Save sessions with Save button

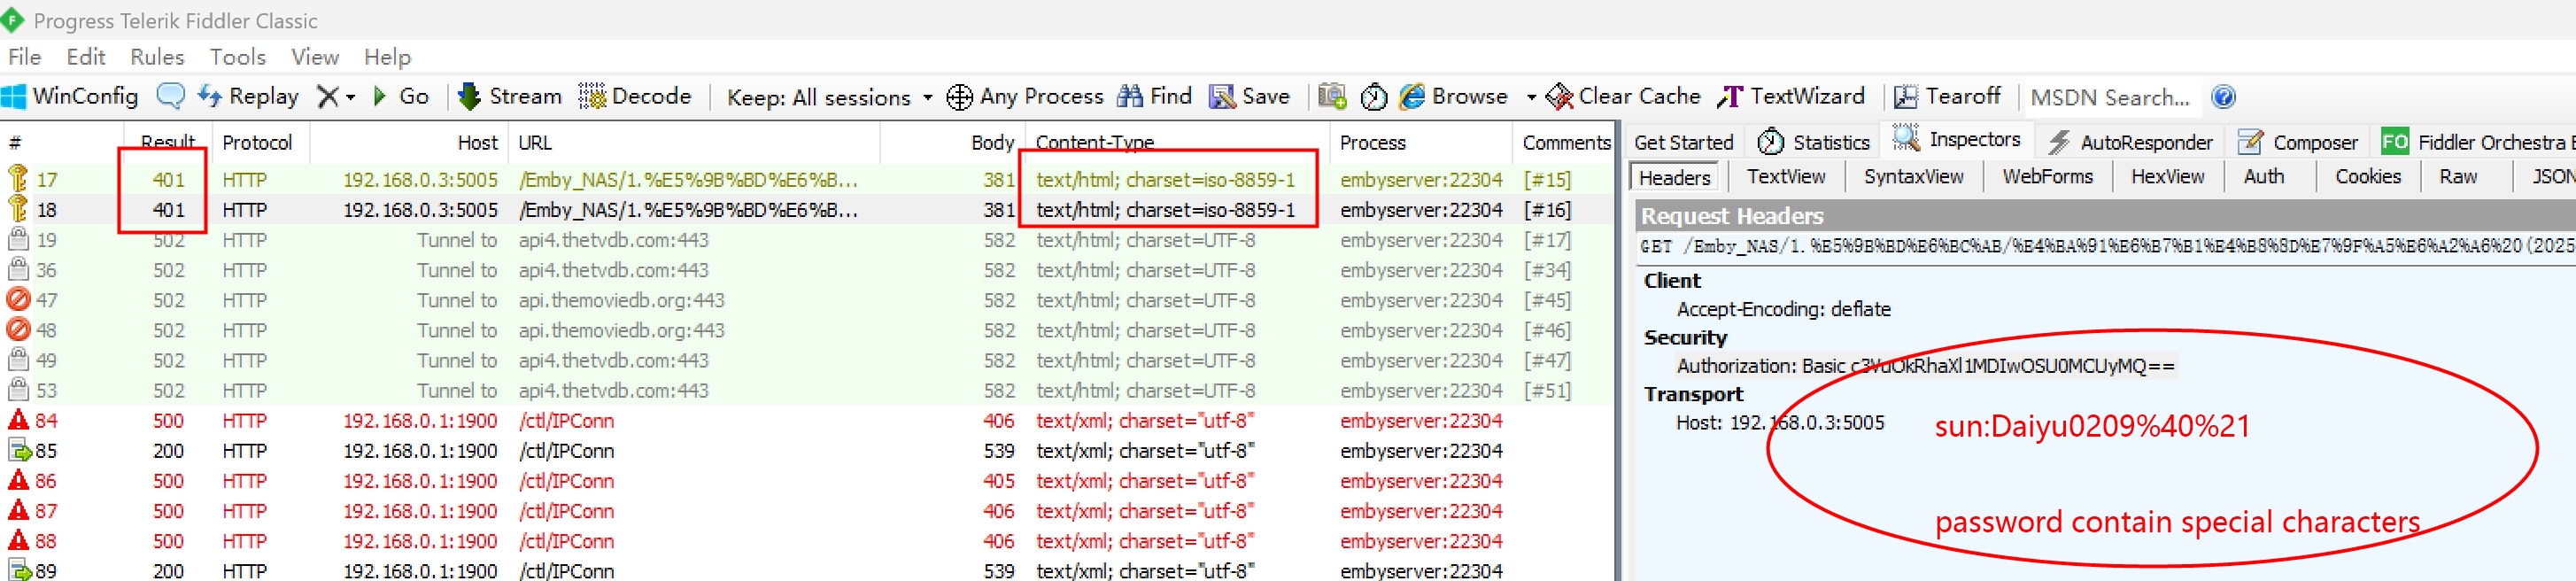[x=1249, y=97]
